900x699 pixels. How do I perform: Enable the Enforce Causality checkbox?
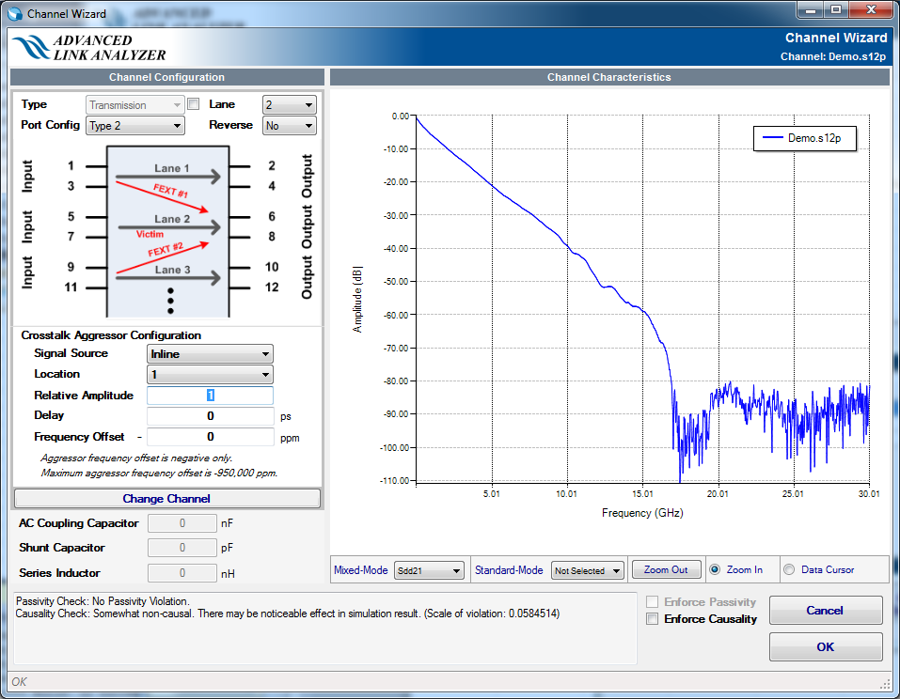click(654, 619)
